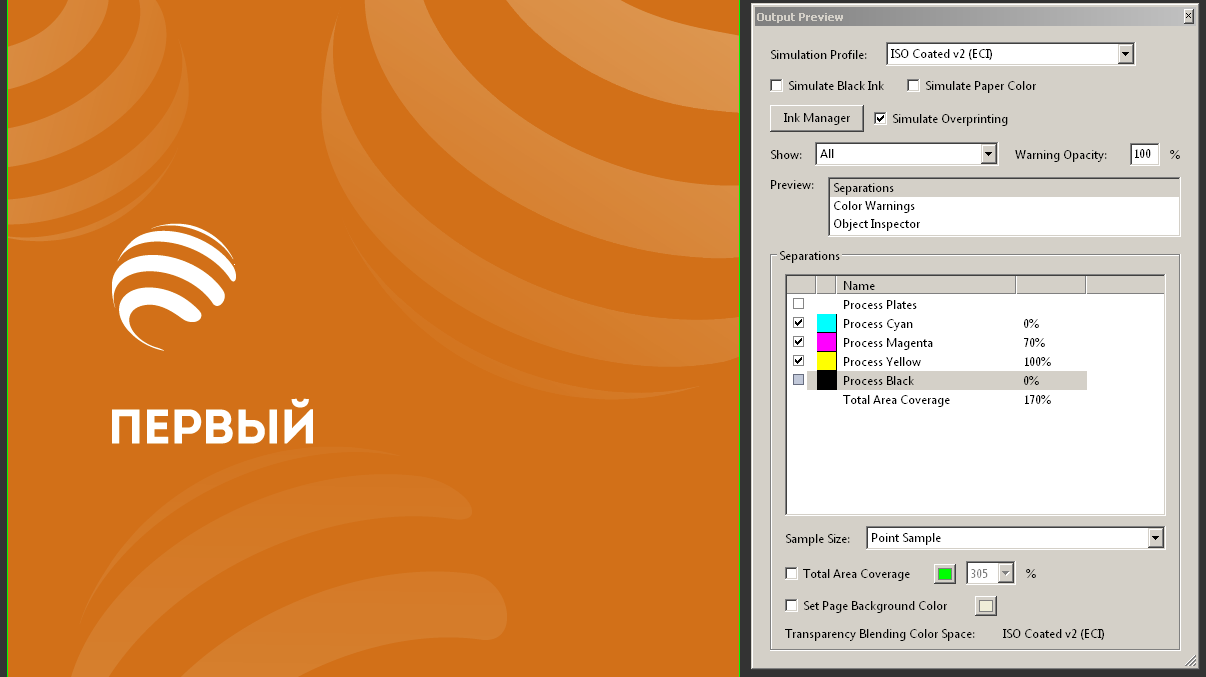
Task: Select Object Inspector in Preview list
Action: (x=1005, y=224)
